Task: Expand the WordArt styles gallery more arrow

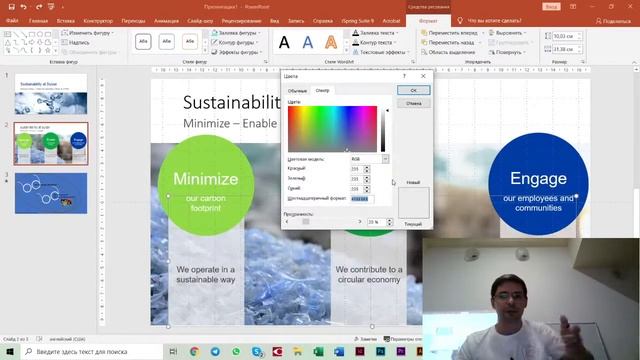Action: [x=347, y=51]
